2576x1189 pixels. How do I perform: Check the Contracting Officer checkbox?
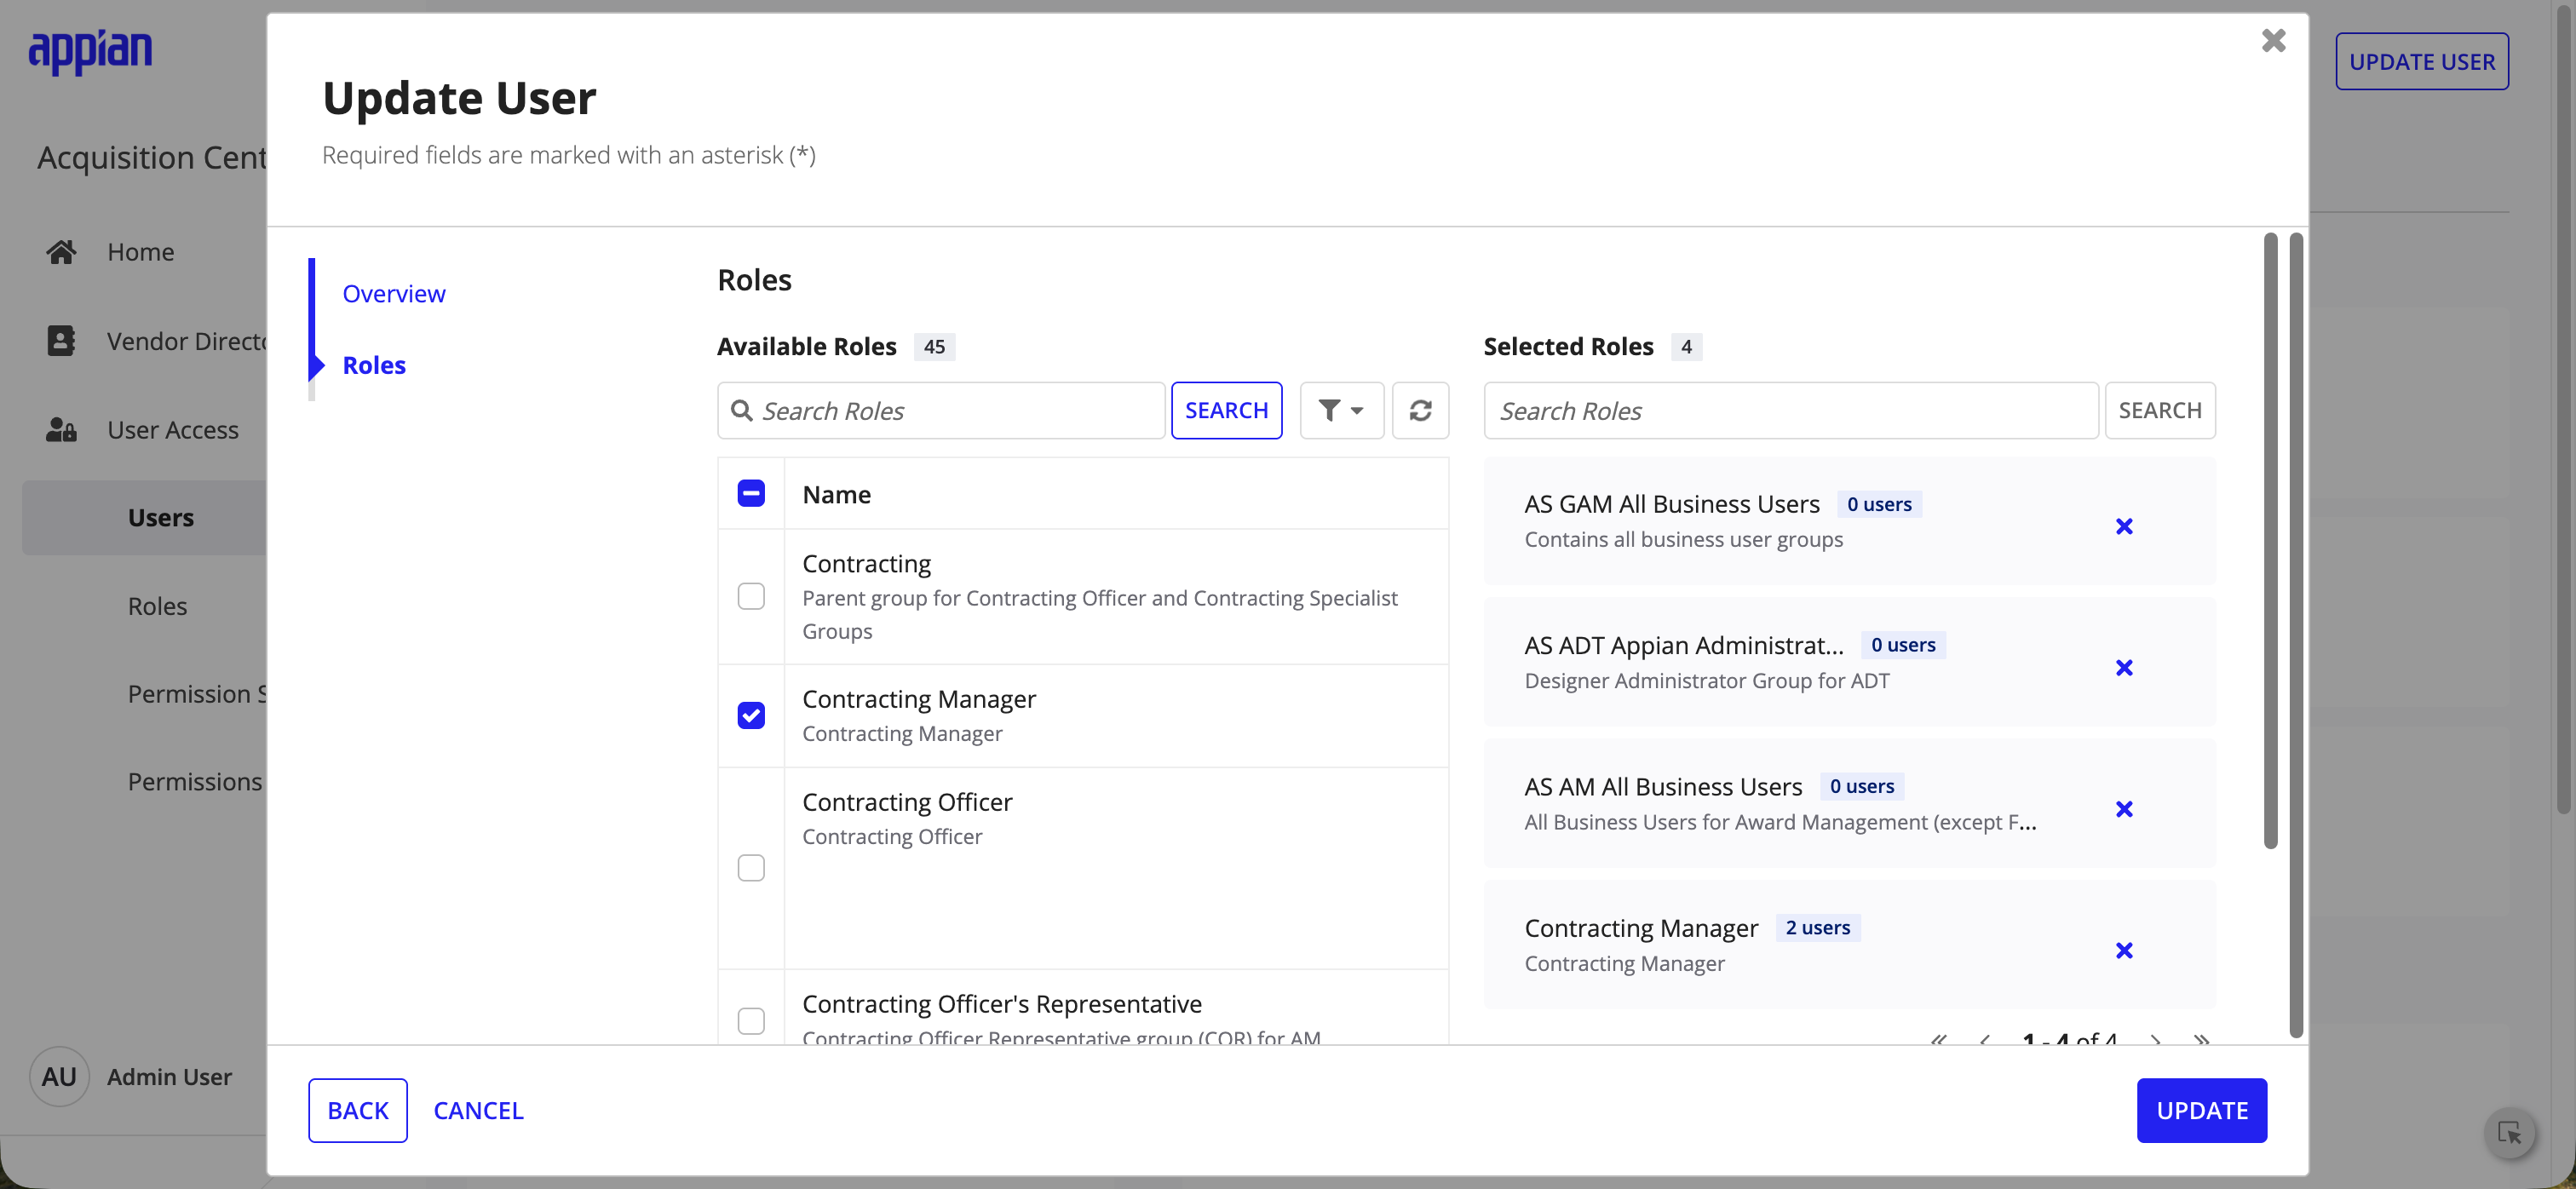point(751,868)
